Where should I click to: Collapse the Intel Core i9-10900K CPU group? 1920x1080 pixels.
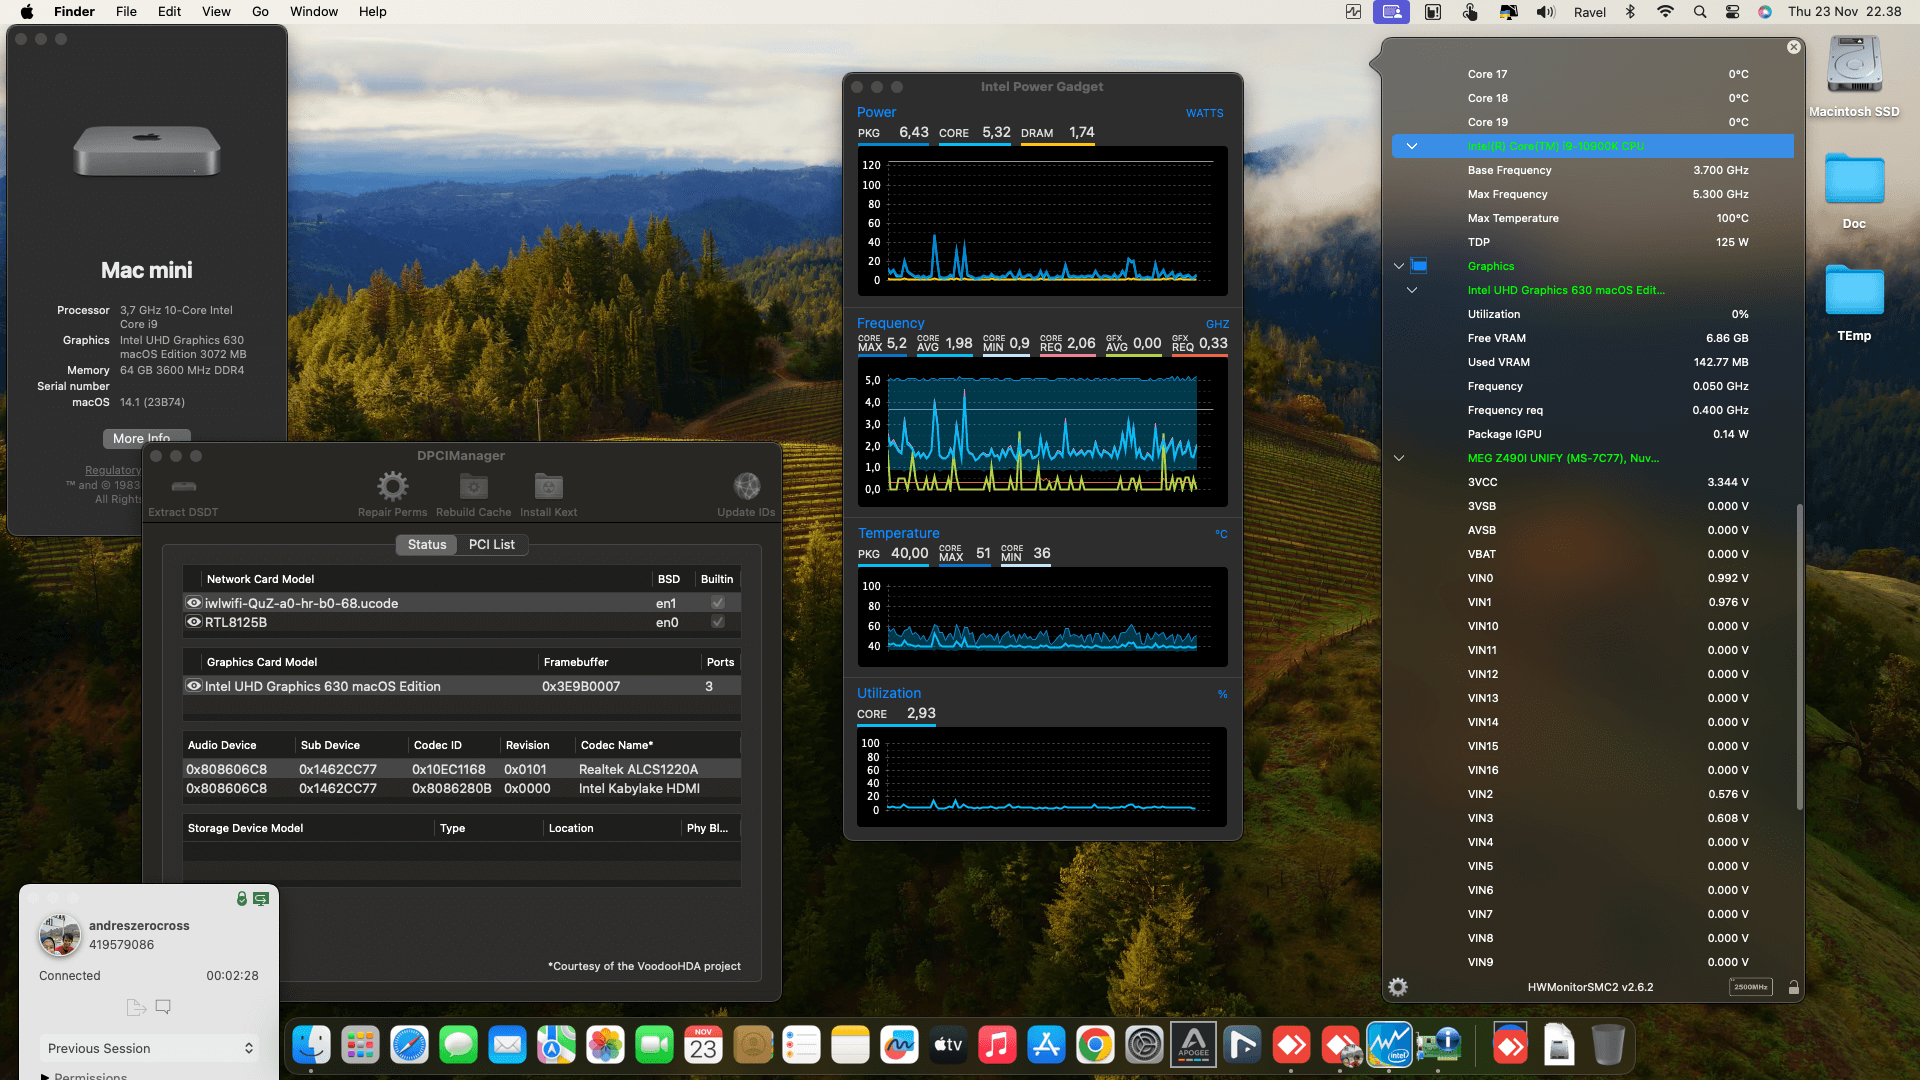click(x=1412, y=146)
